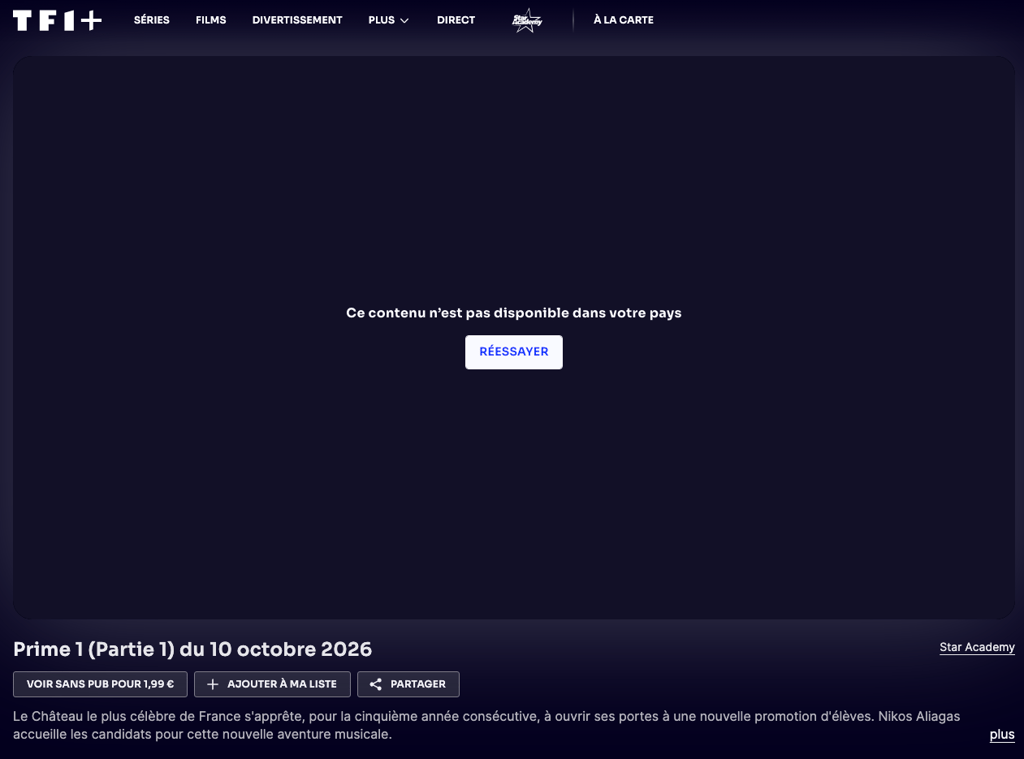Click the share icon on Partager
Screen dimensions: 1024x759
[376, 684]
